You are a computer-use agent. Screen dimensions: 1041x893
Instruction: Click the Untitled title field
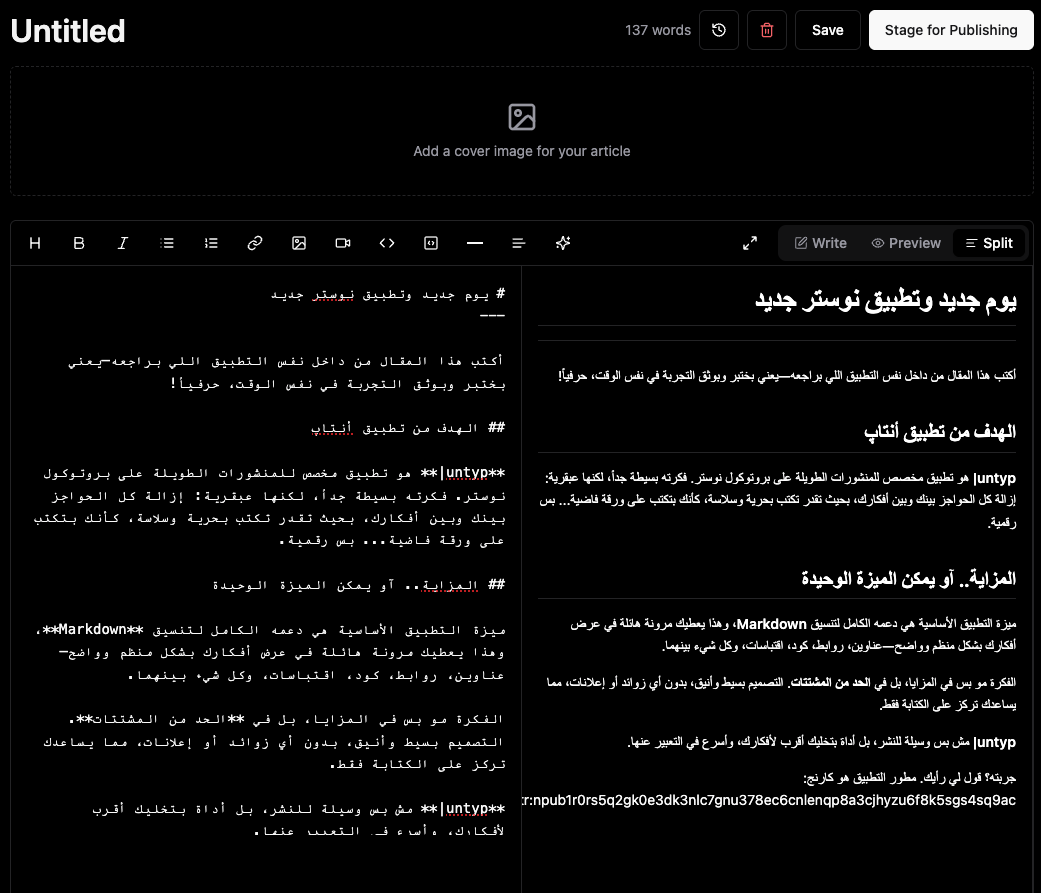68,31
